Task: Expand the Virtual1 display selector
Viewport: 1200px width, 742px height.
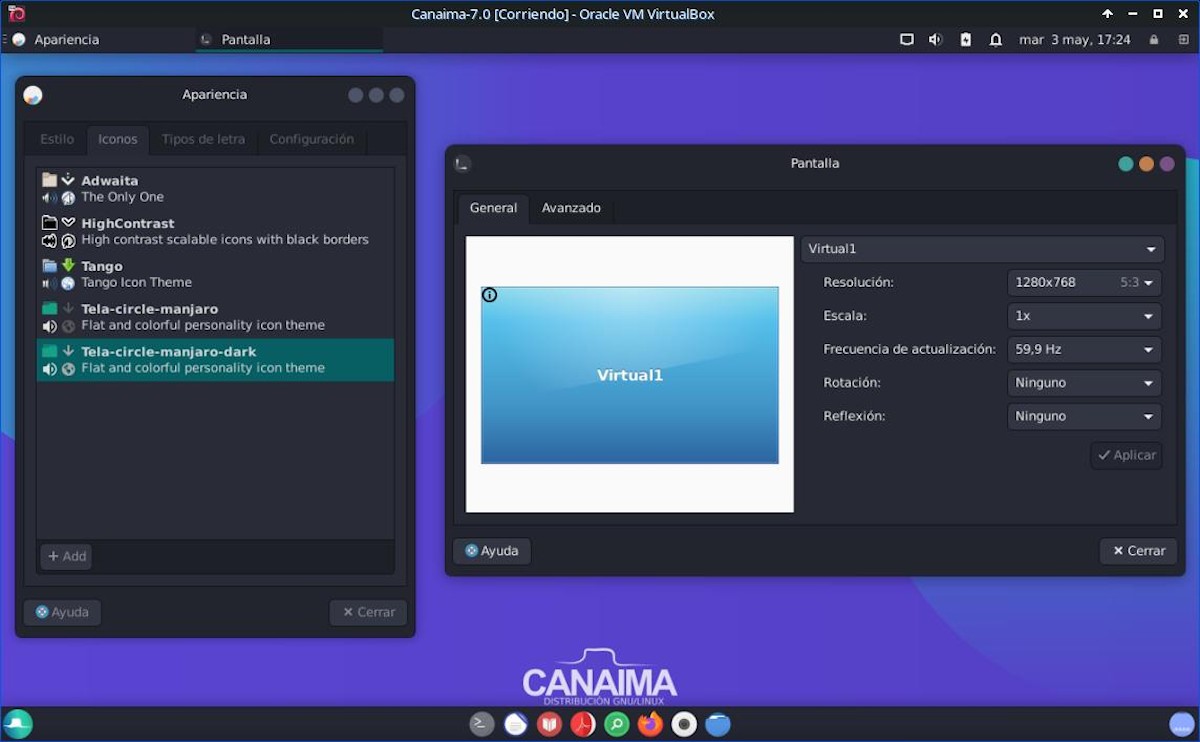Action: 982,249
